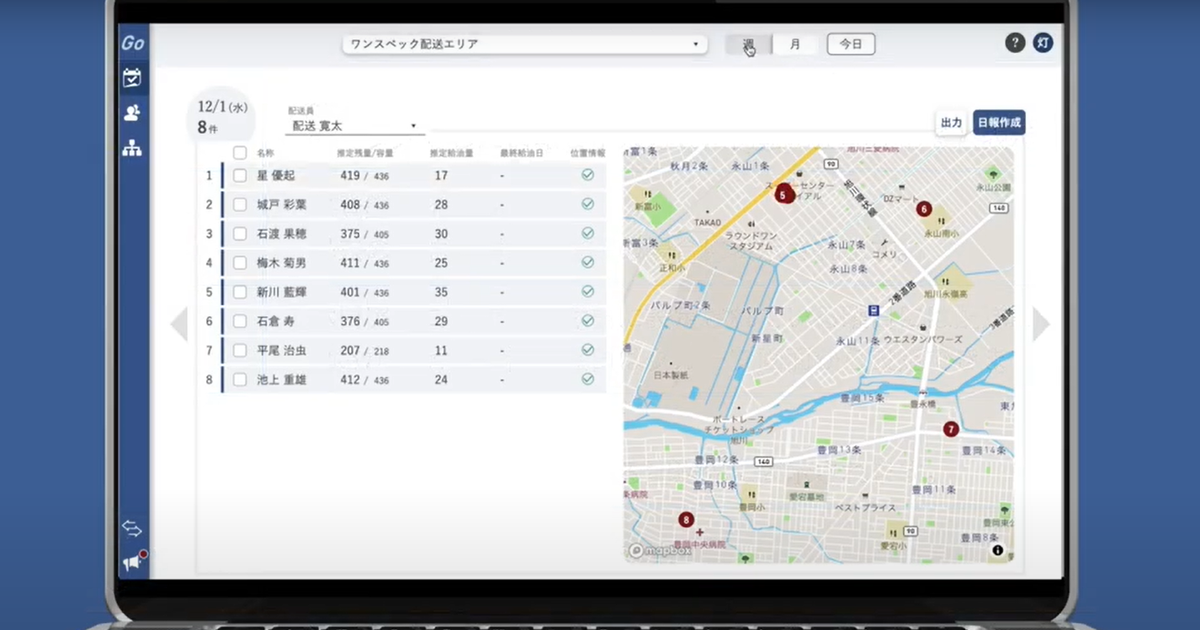Tick the checkbox for 星 優起
Viewport: 1200px width, 630px height.
240,175
